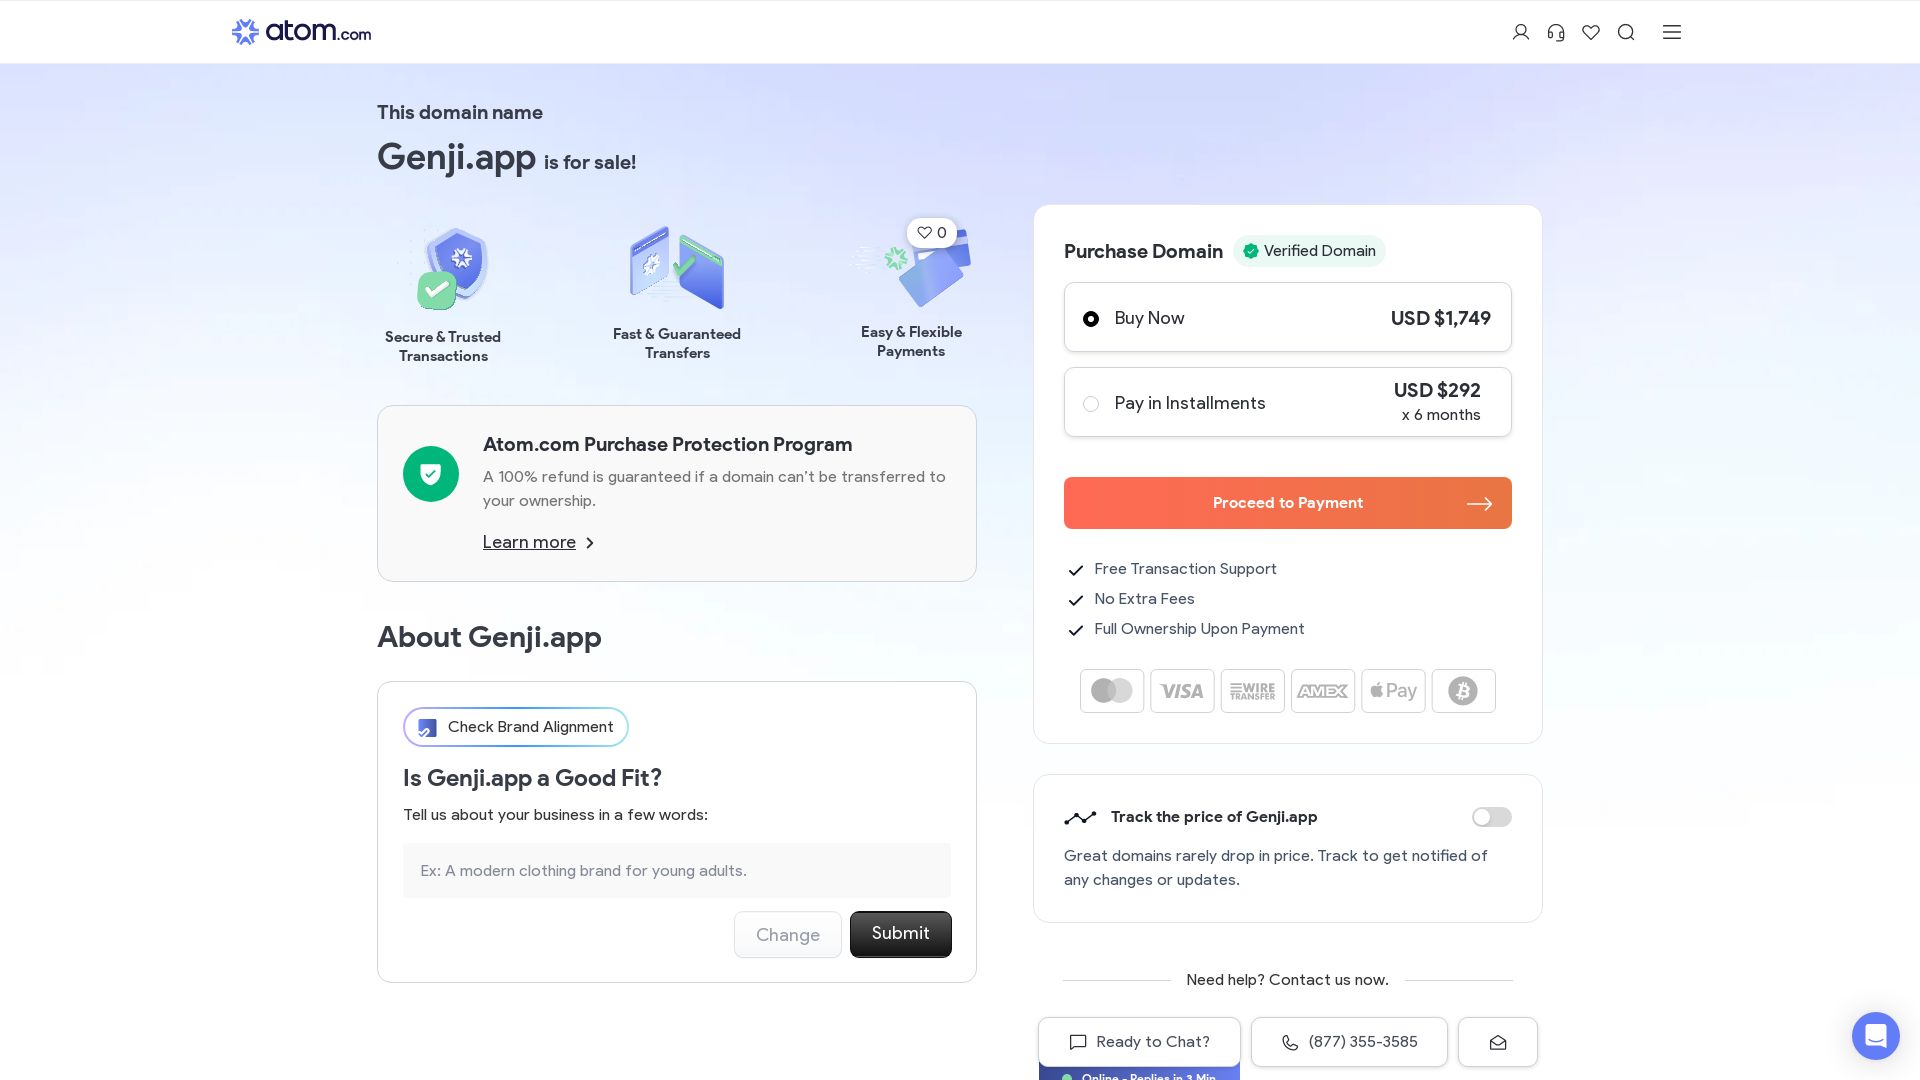Click the user account icon
Screen dimensions: 1920x1080
pos(1520,32)
